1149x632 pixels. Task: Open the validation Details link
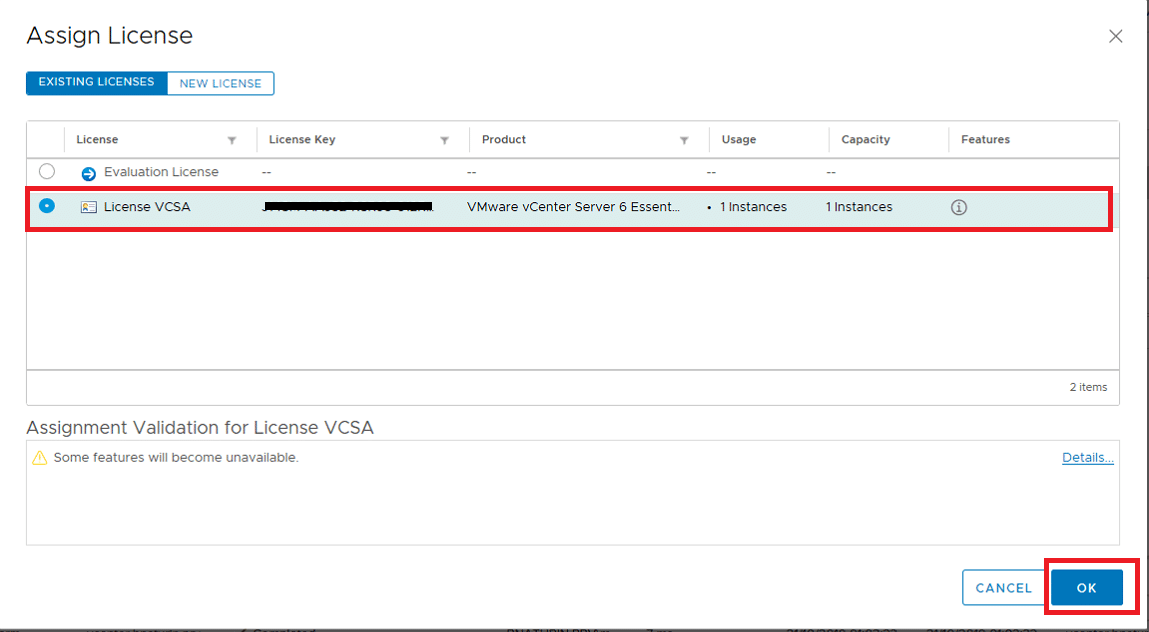click(x=1087, y=458)
